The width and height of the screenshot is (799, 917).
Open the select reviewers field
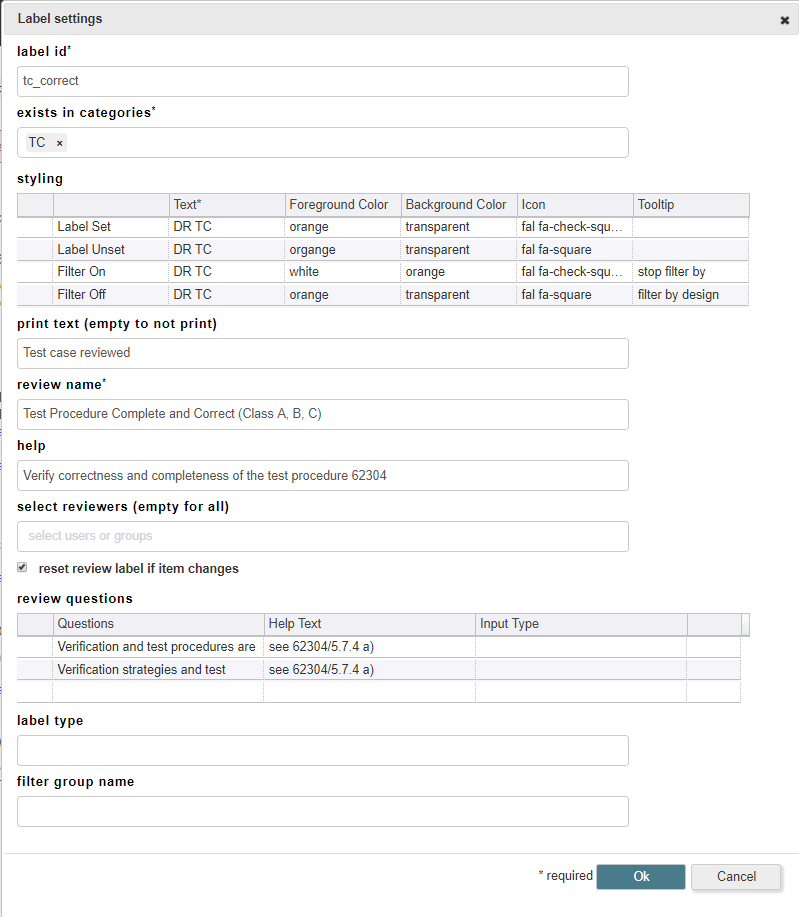click(x=323, y=536)
